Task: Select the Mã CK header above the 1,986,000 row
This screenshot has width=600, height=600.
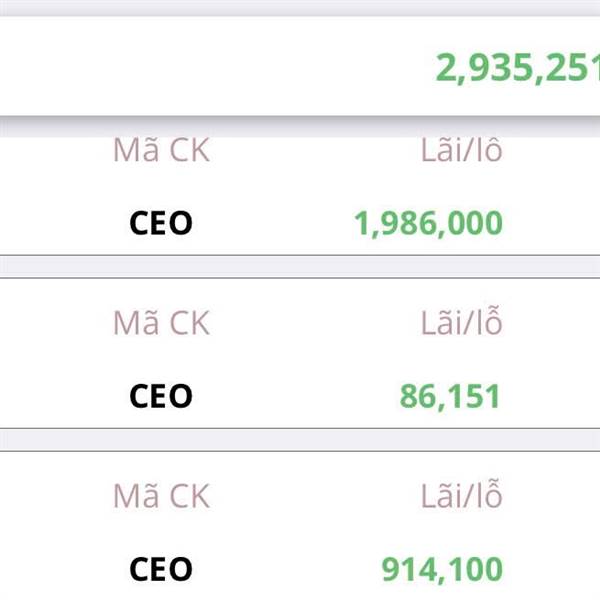Action: click(161, 152)
